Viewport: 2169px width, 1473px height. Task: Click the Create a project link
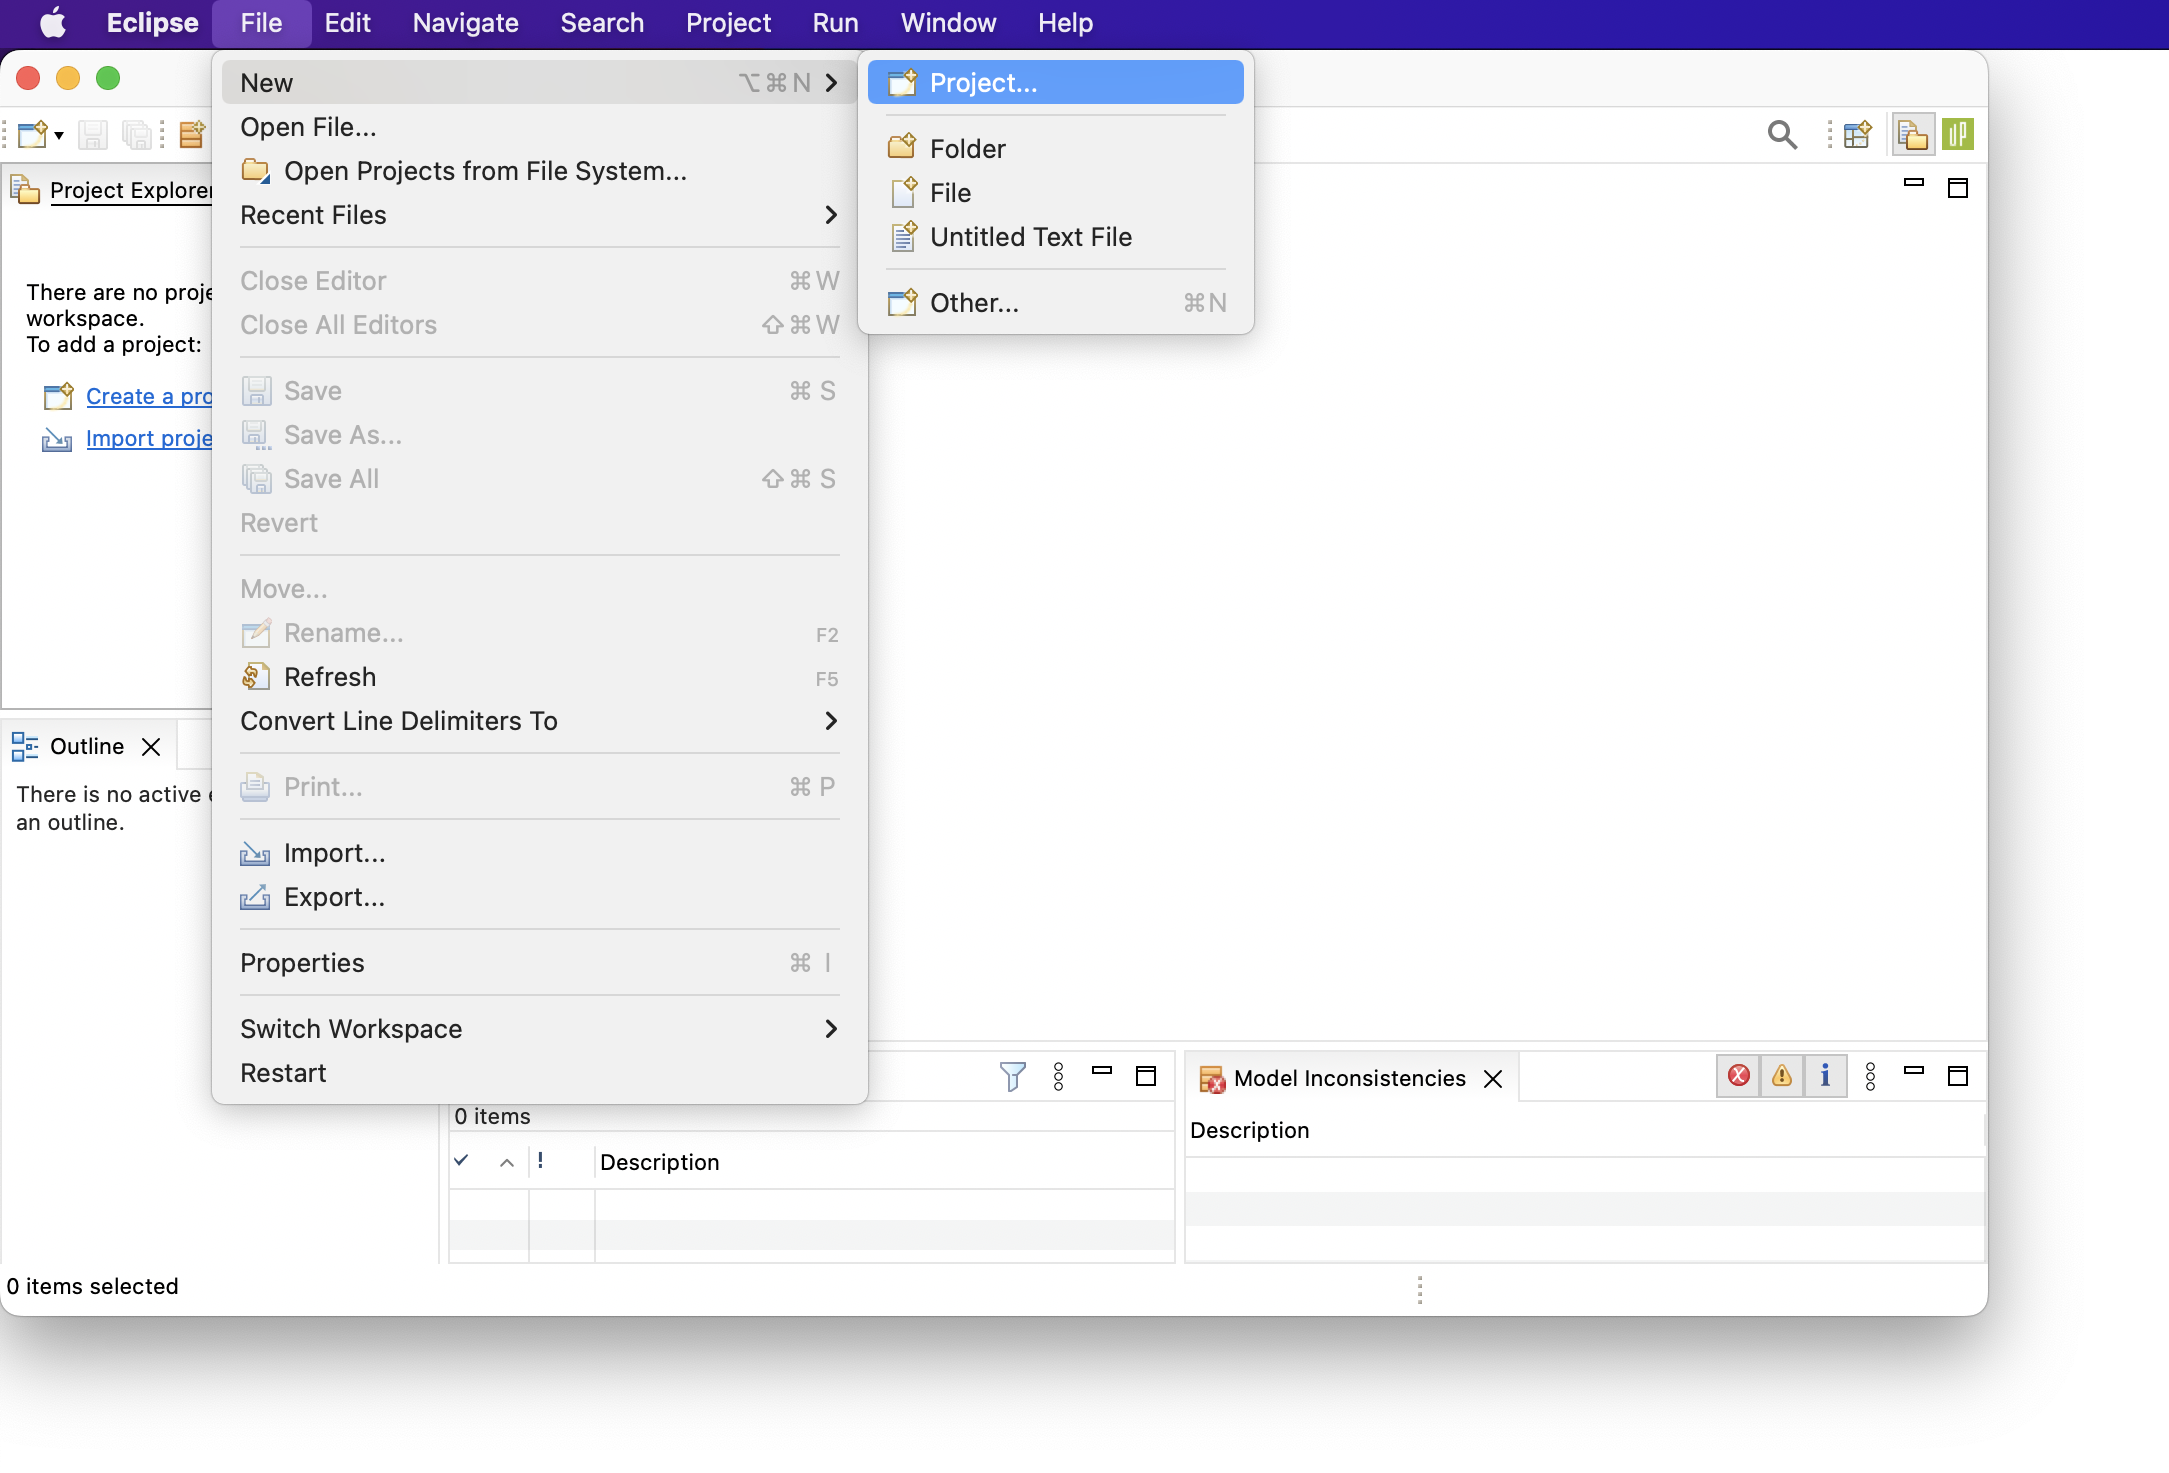click(x=148, y=396)
